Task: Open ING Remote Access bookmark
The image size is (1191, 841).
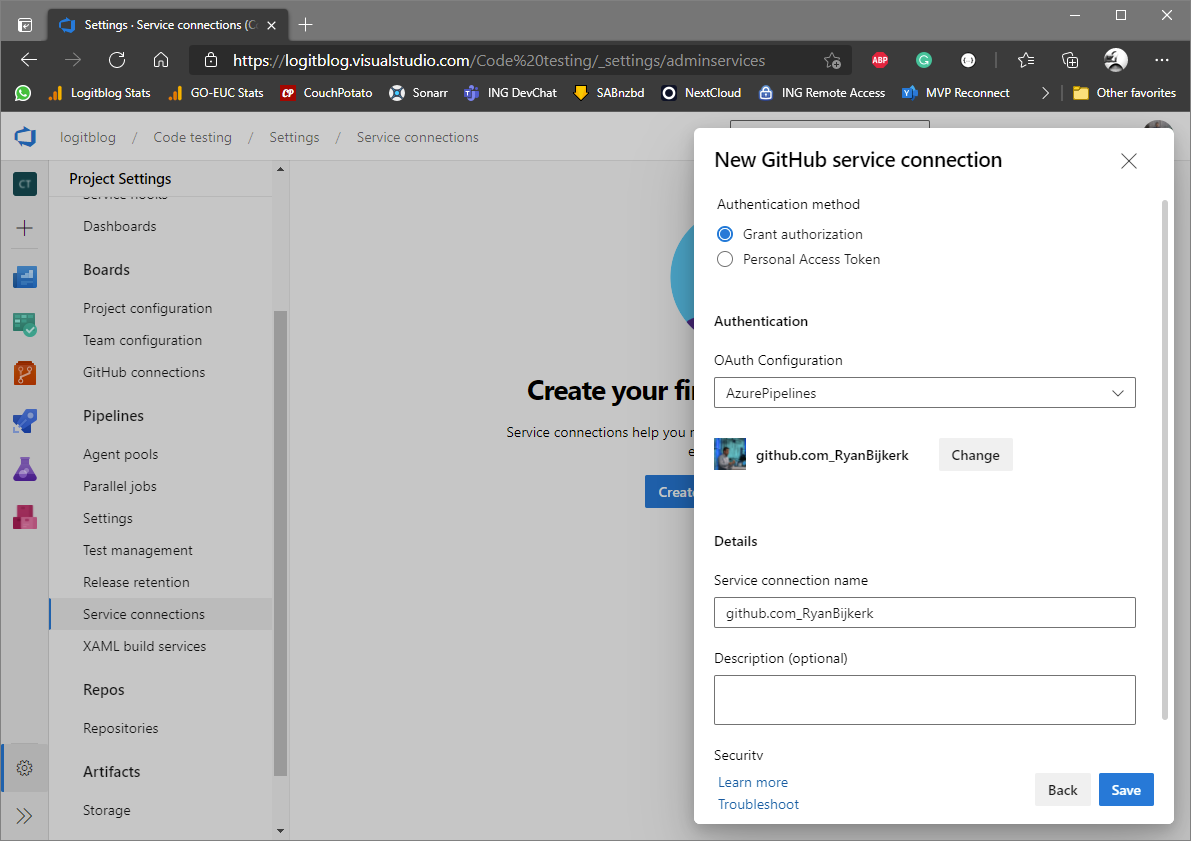Action: click(x=821, y=93)
